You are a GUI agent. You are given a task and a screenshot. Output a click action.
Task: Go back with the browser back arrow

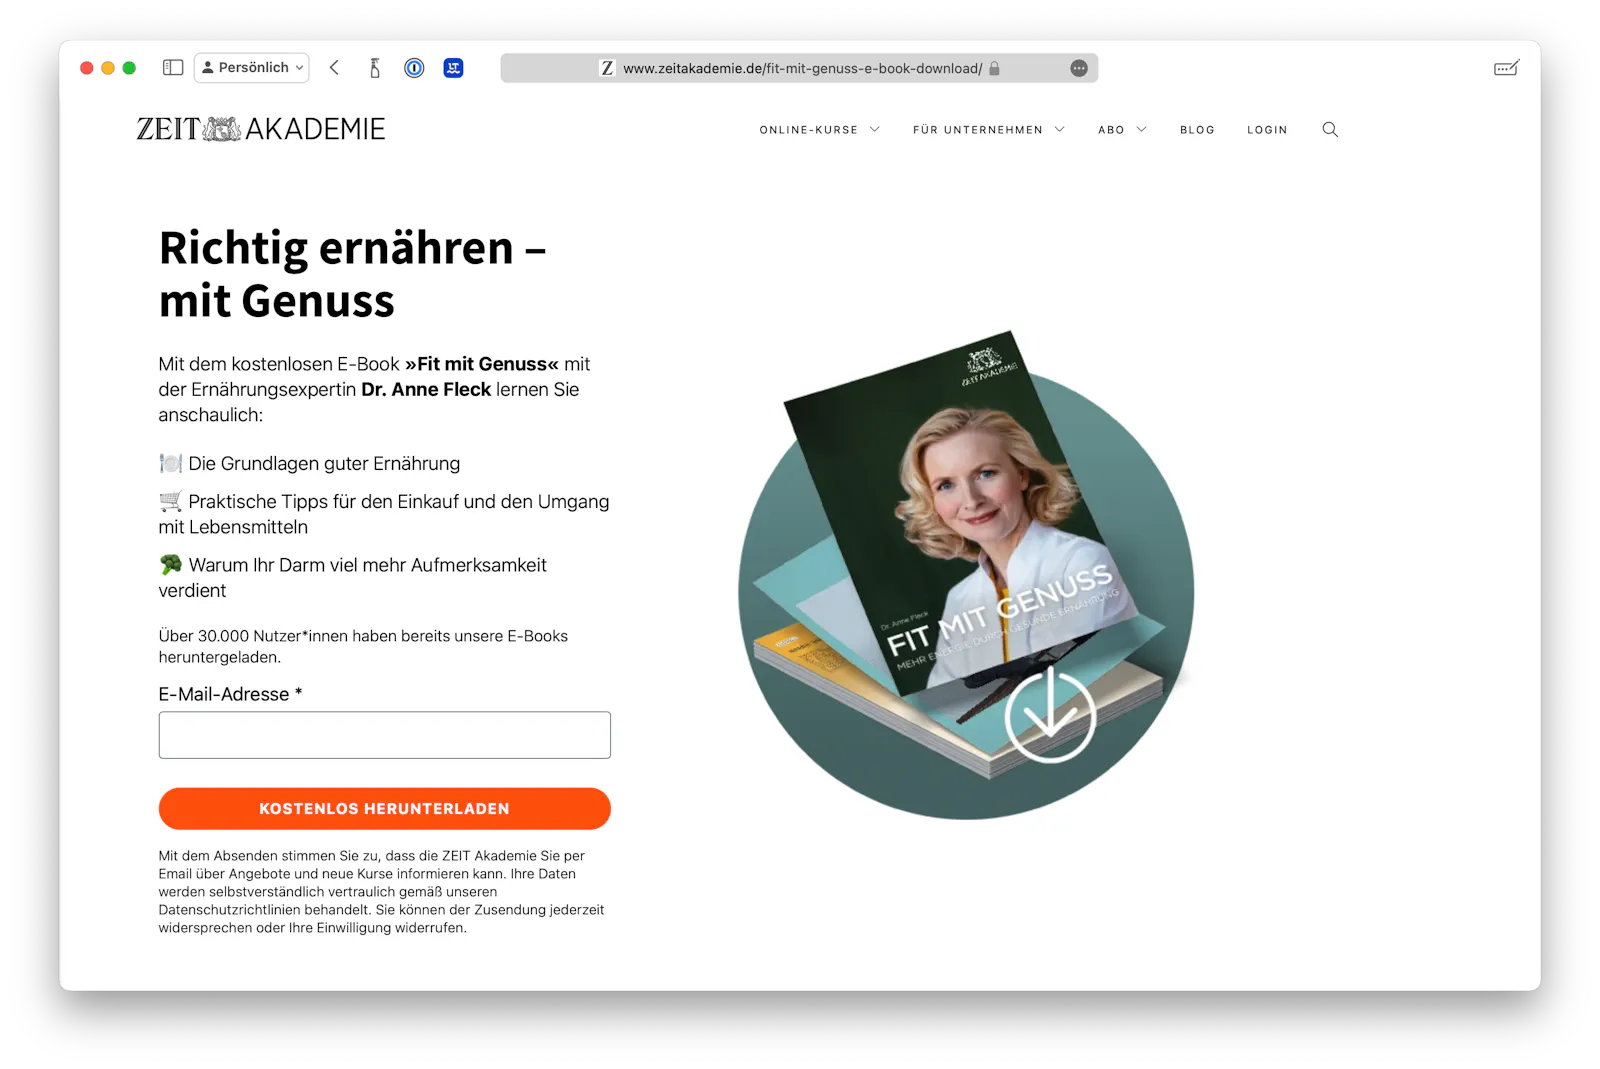point(335,68)
